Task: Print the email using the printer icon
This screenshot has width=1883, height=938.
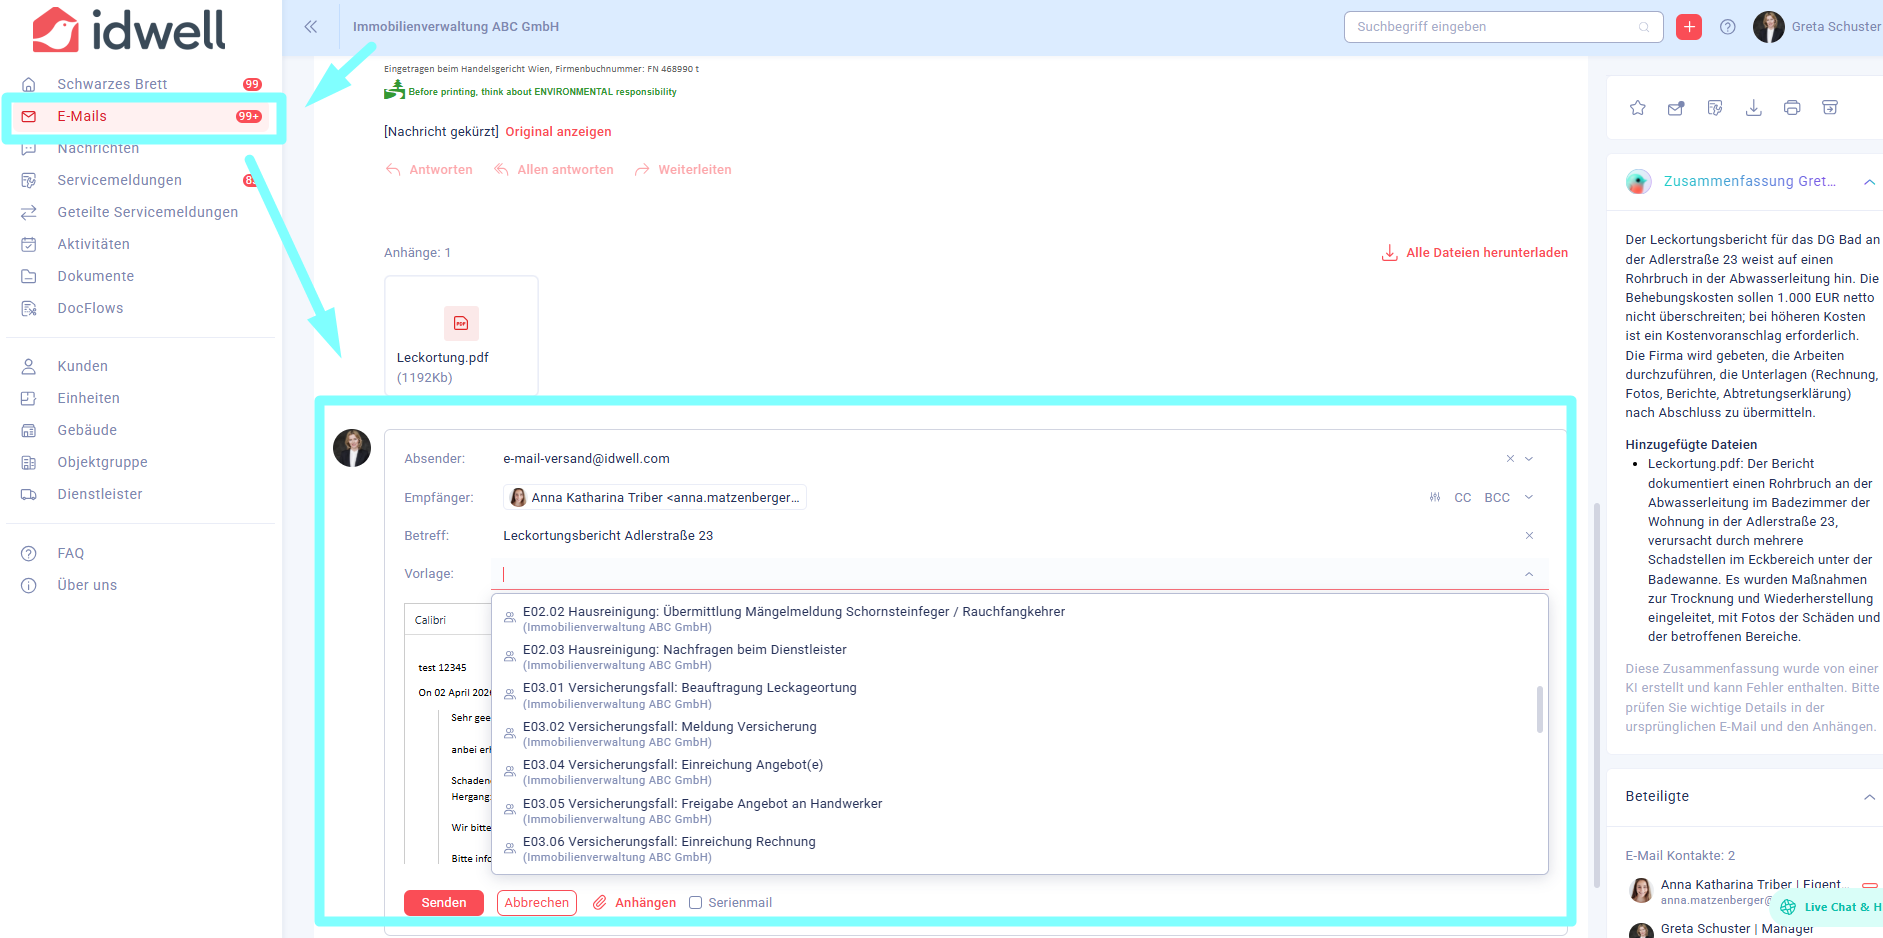Action: coord(1792,108)
